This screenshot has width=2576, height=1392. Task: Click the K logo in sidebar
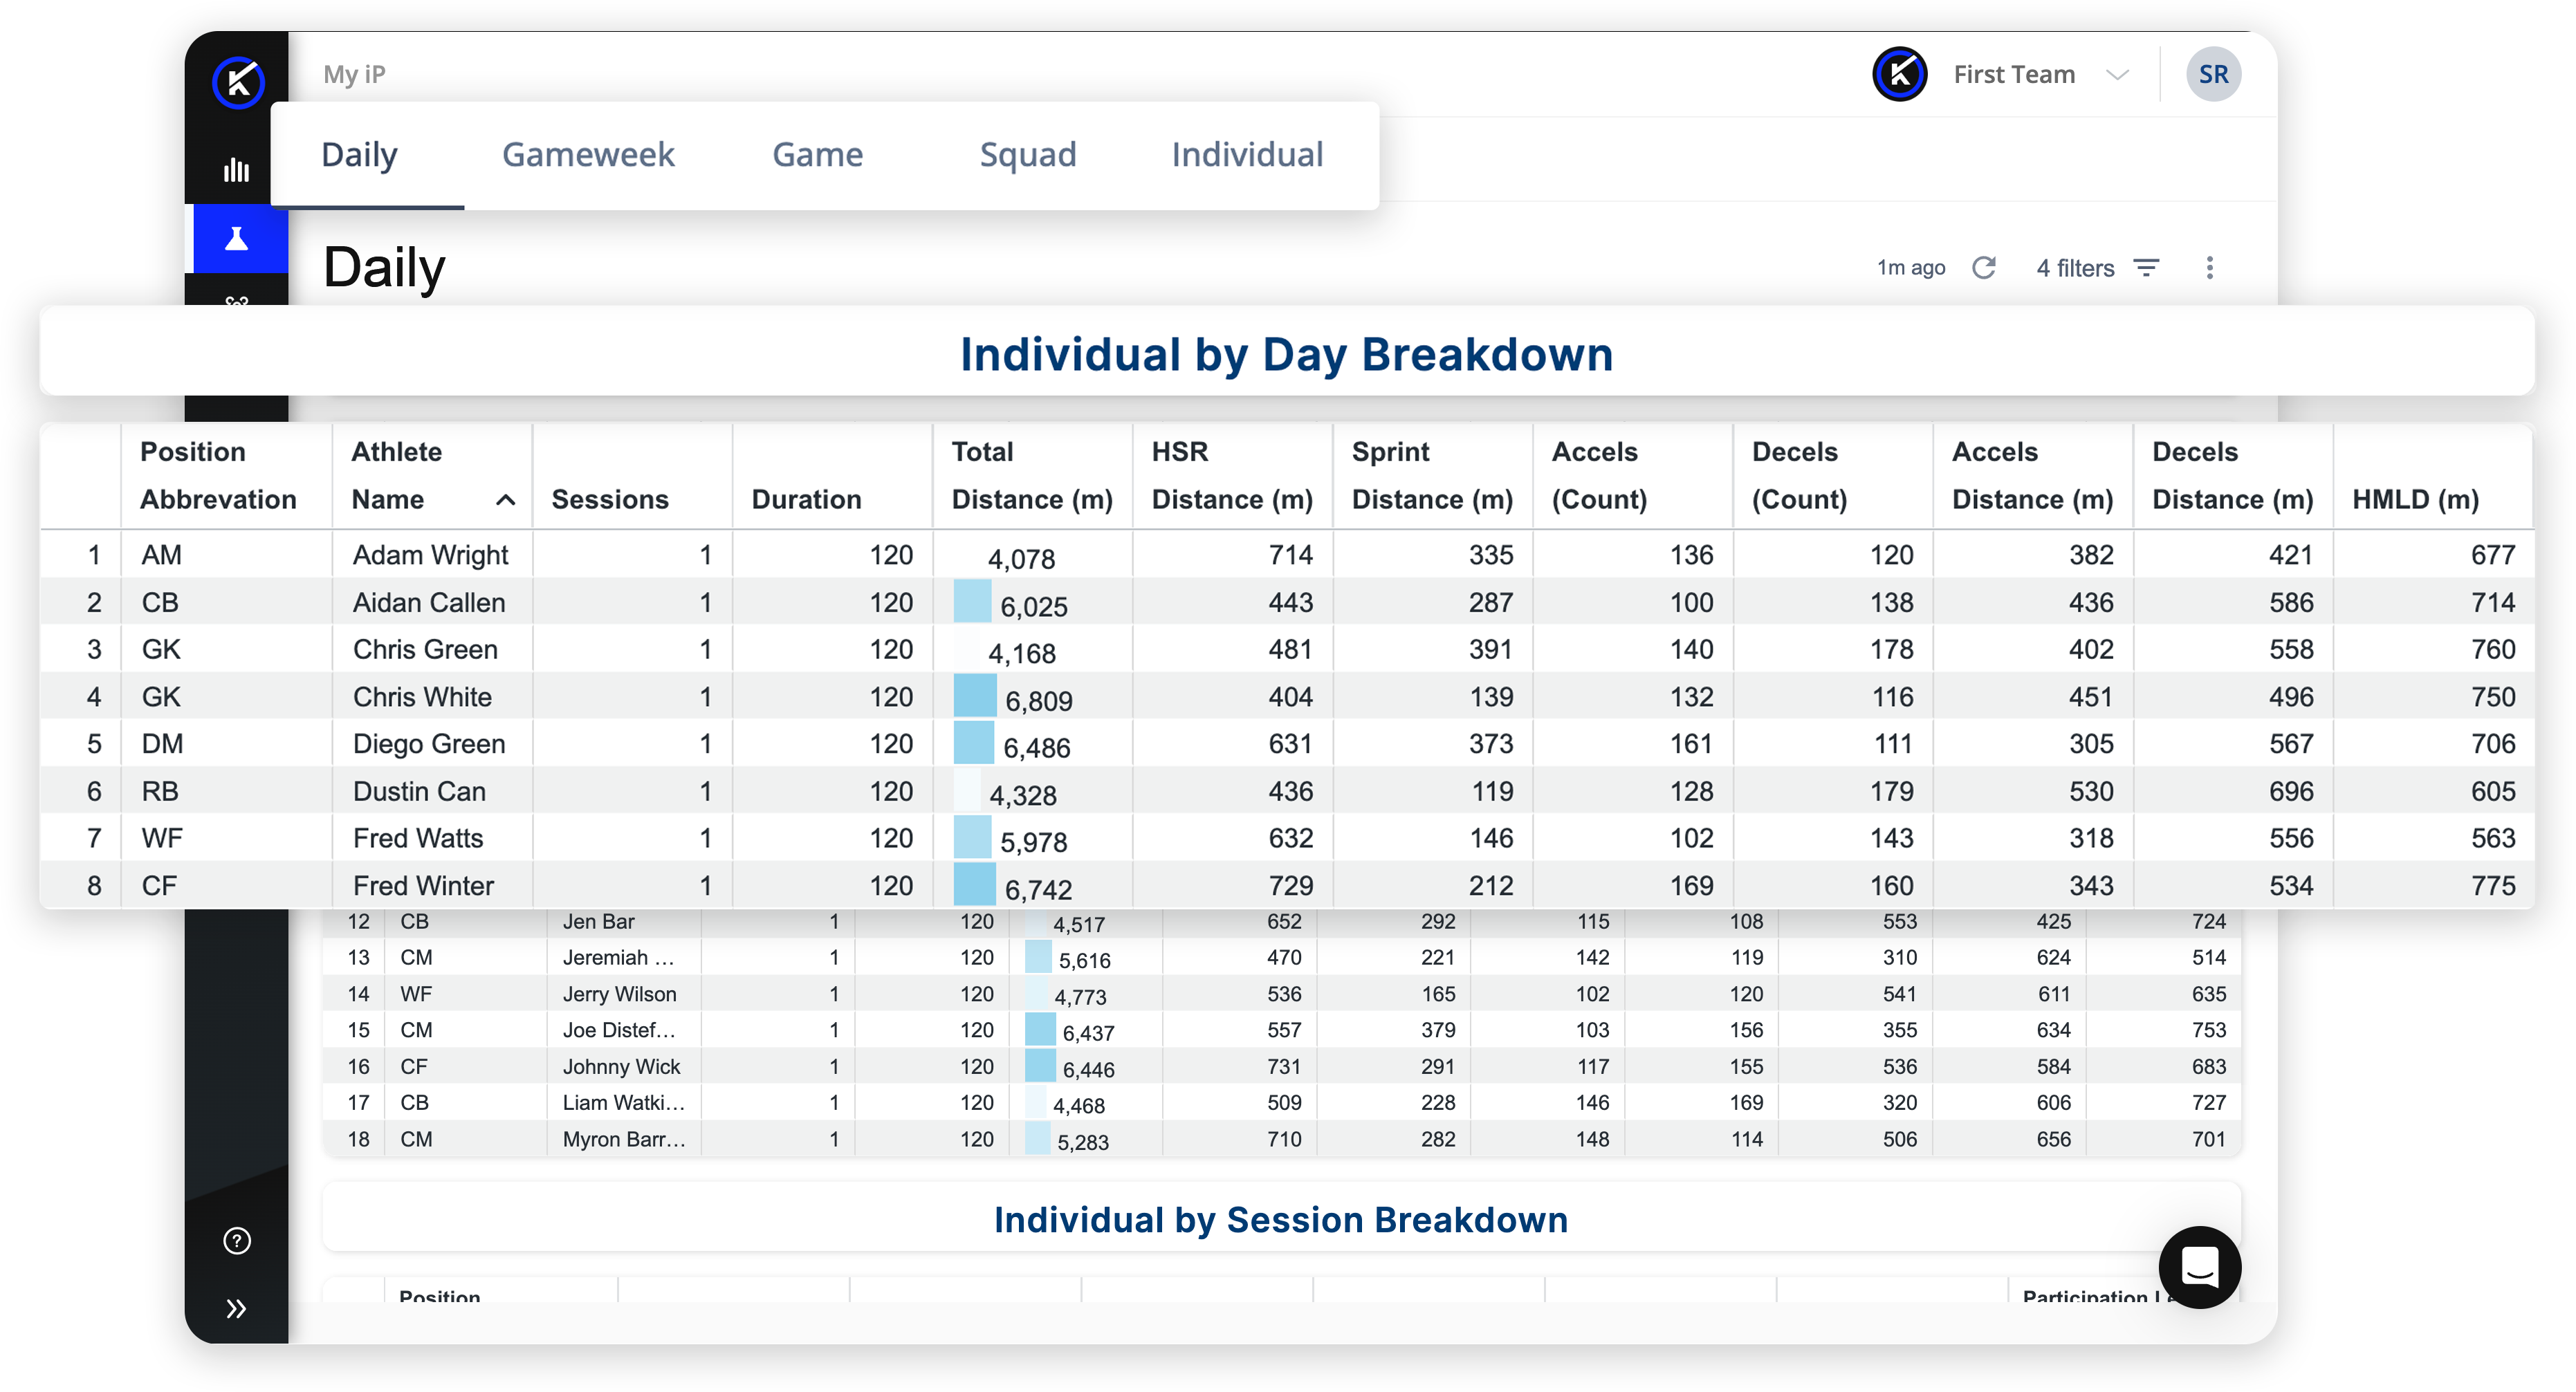coord(238,82)
